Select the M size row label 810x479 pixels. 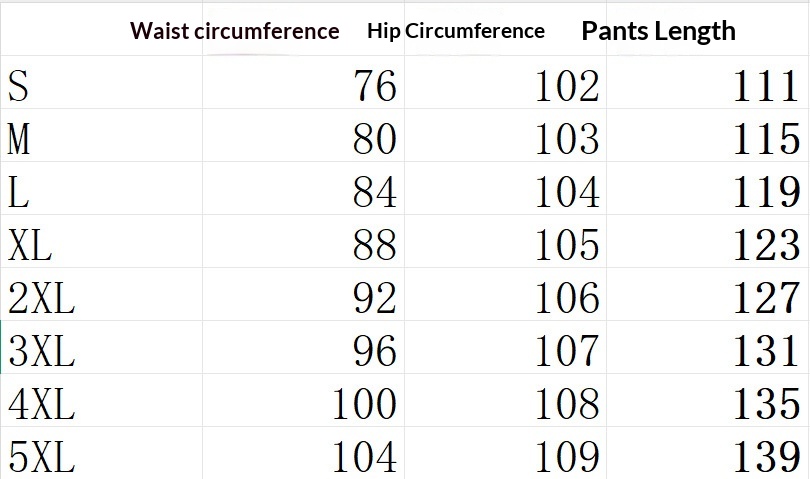coord(19,140)
